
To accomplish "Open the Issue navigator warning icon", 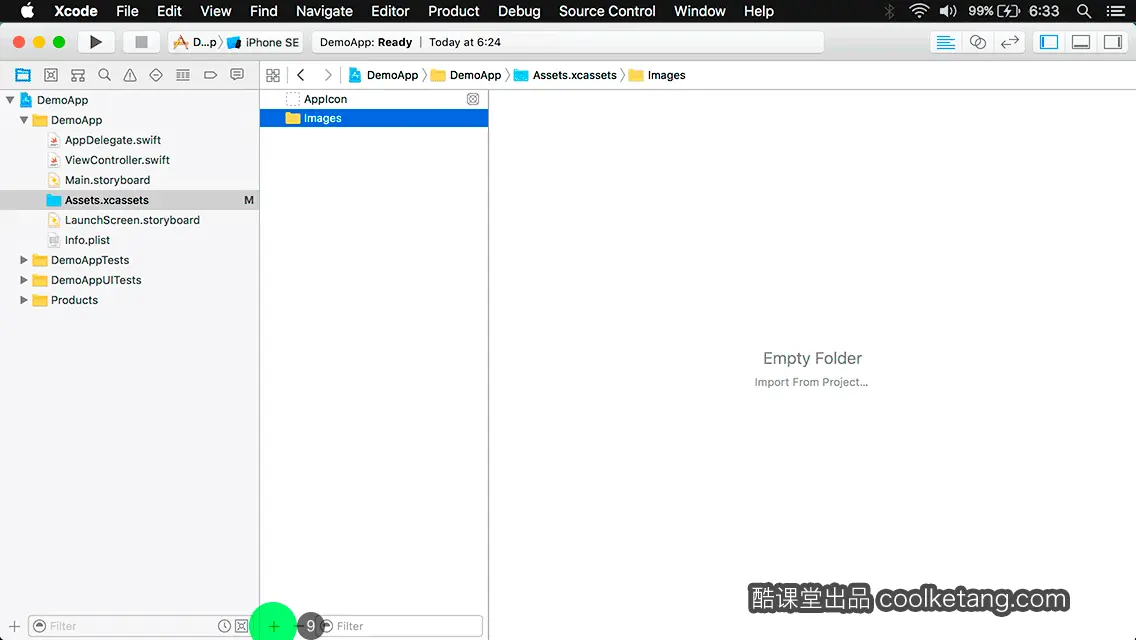I will (x=130, y=75).
